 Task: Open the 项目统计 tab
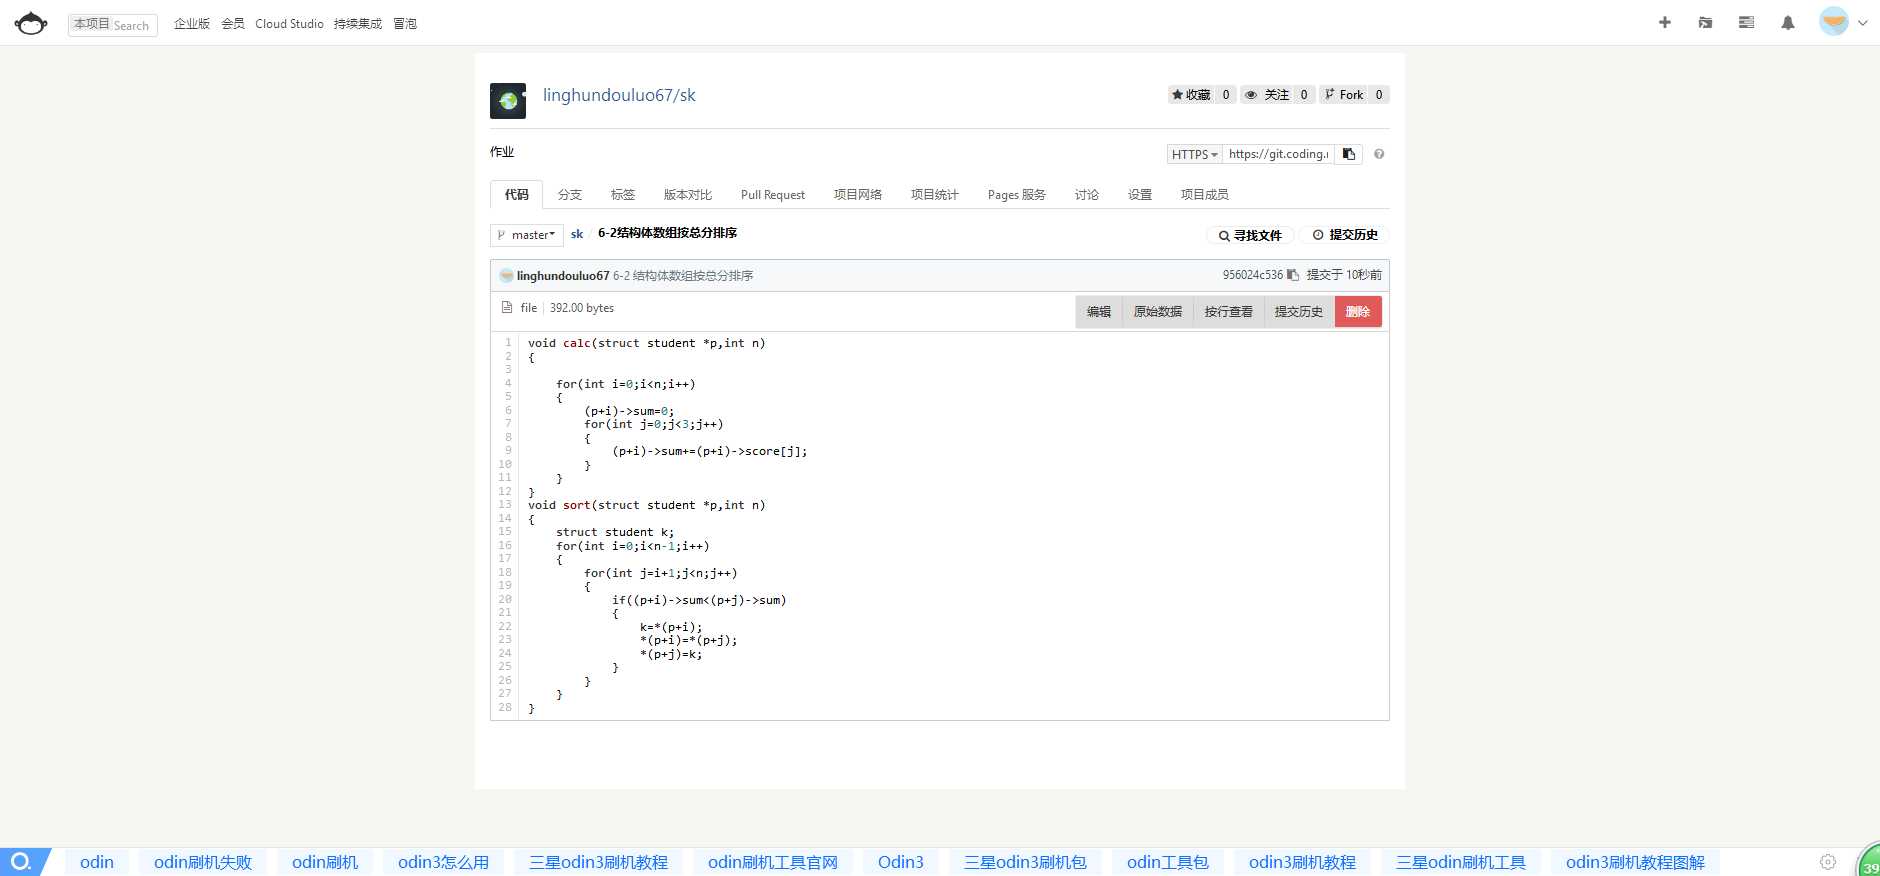(x=935, y=195)
